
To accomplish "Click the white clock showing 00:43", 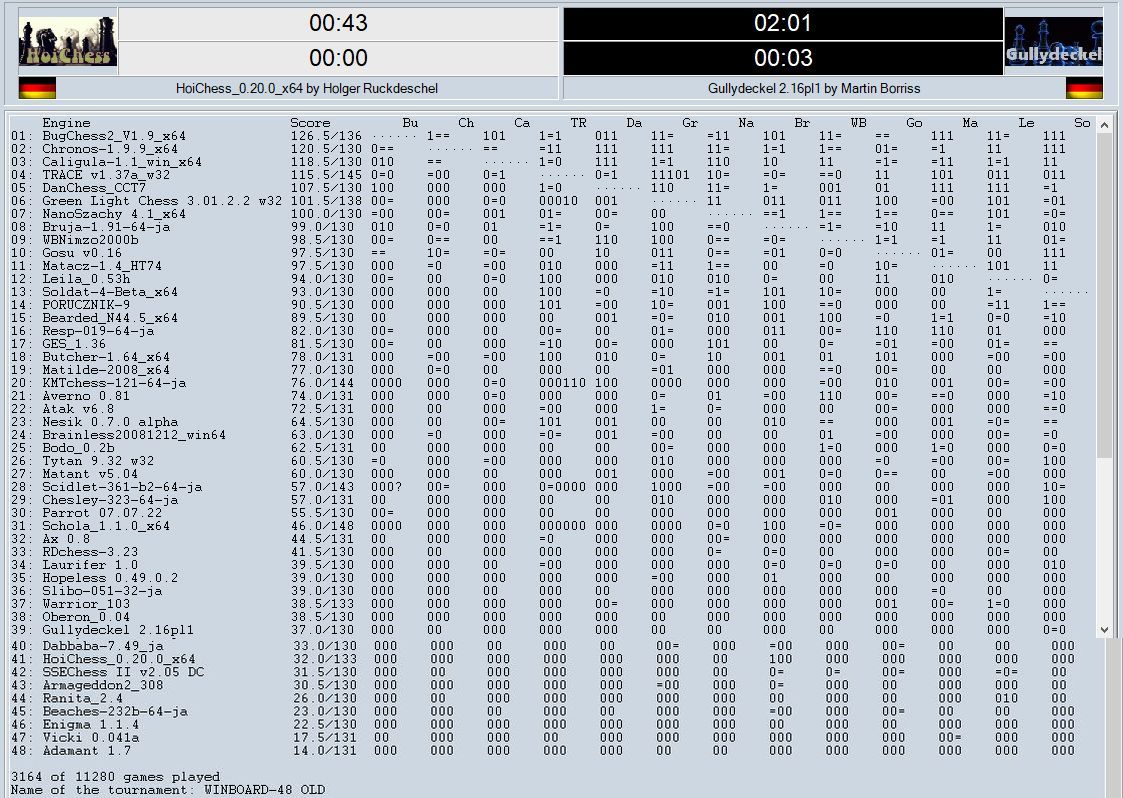I will (x=338, y=24).
